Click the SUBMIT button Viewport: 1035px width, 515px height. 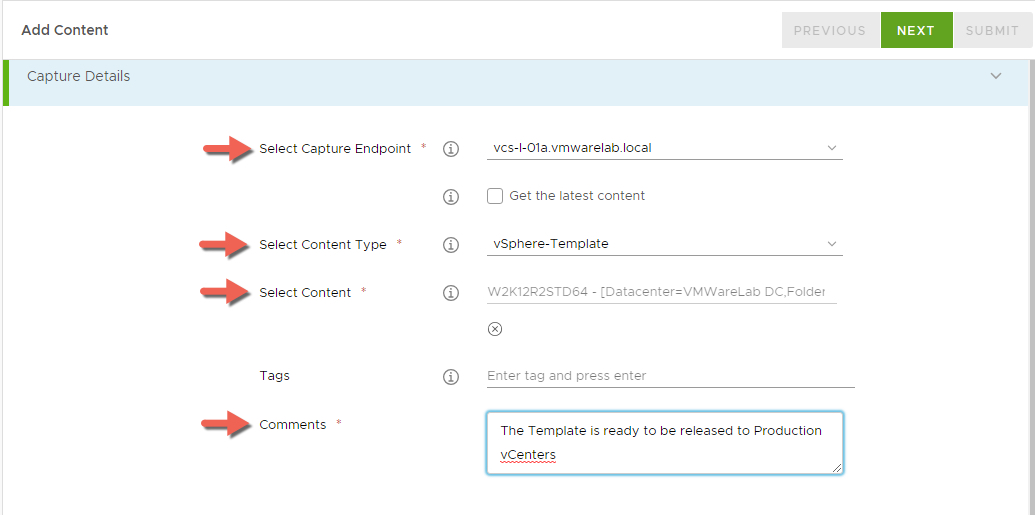[992, 30]
